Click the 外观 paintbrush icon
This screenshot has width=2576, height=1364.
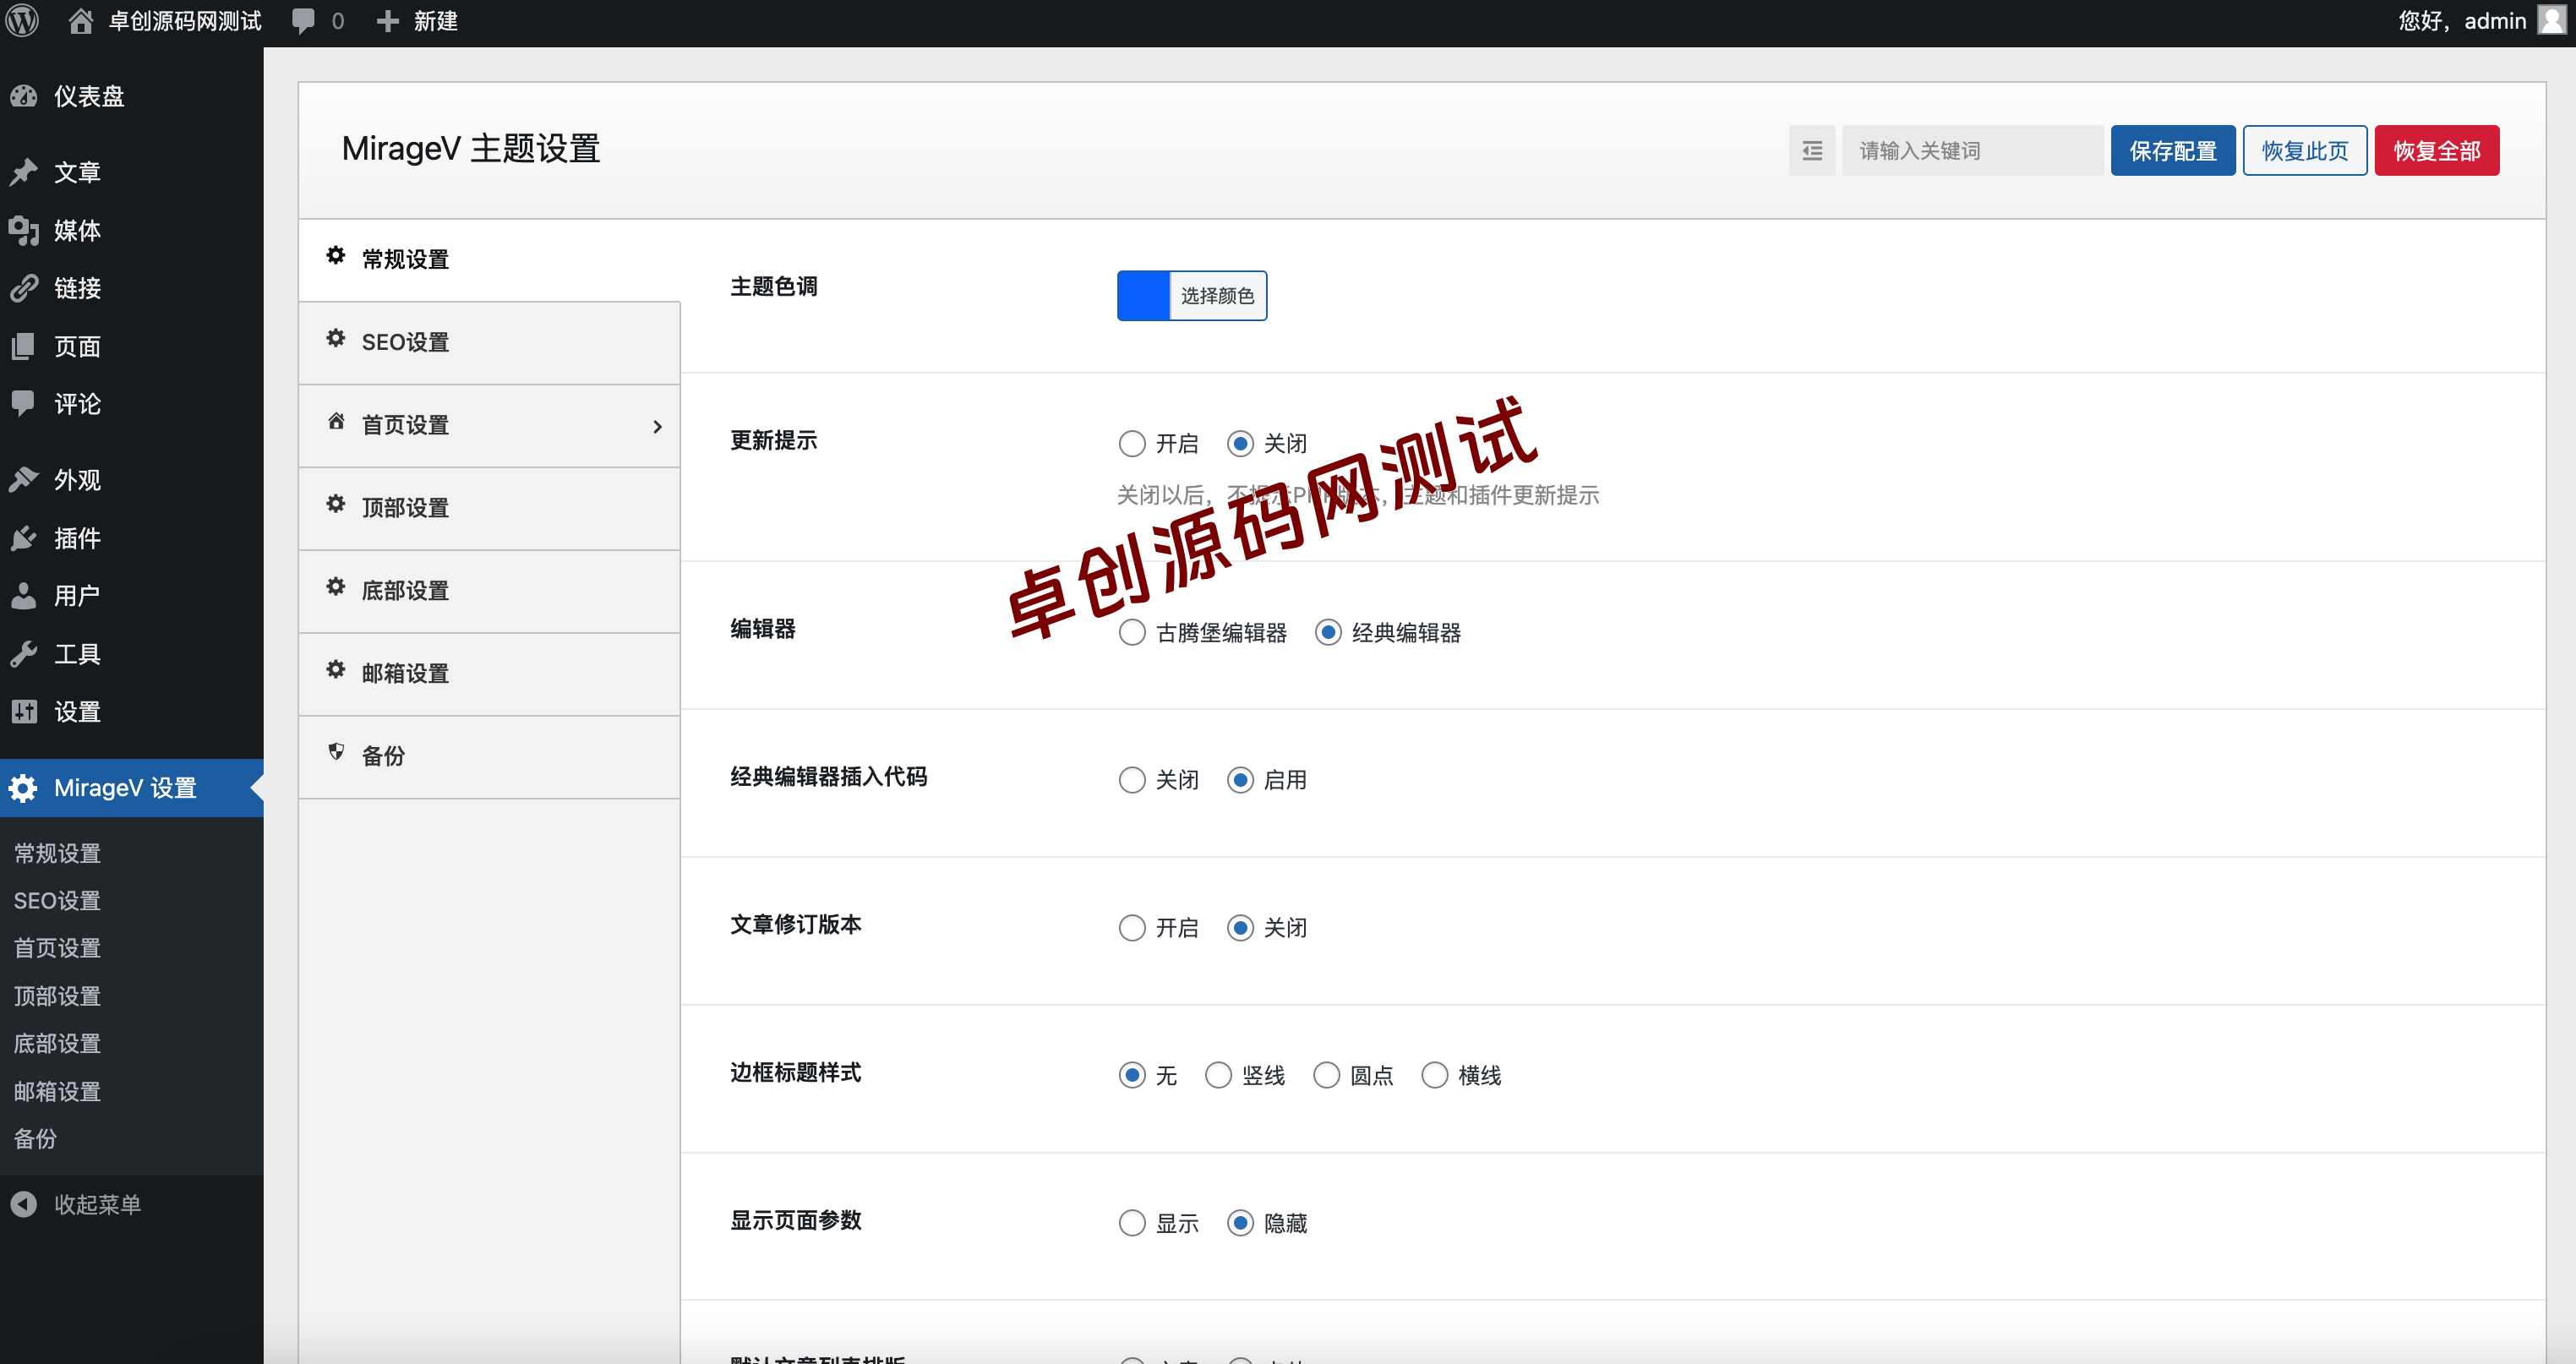24,479
